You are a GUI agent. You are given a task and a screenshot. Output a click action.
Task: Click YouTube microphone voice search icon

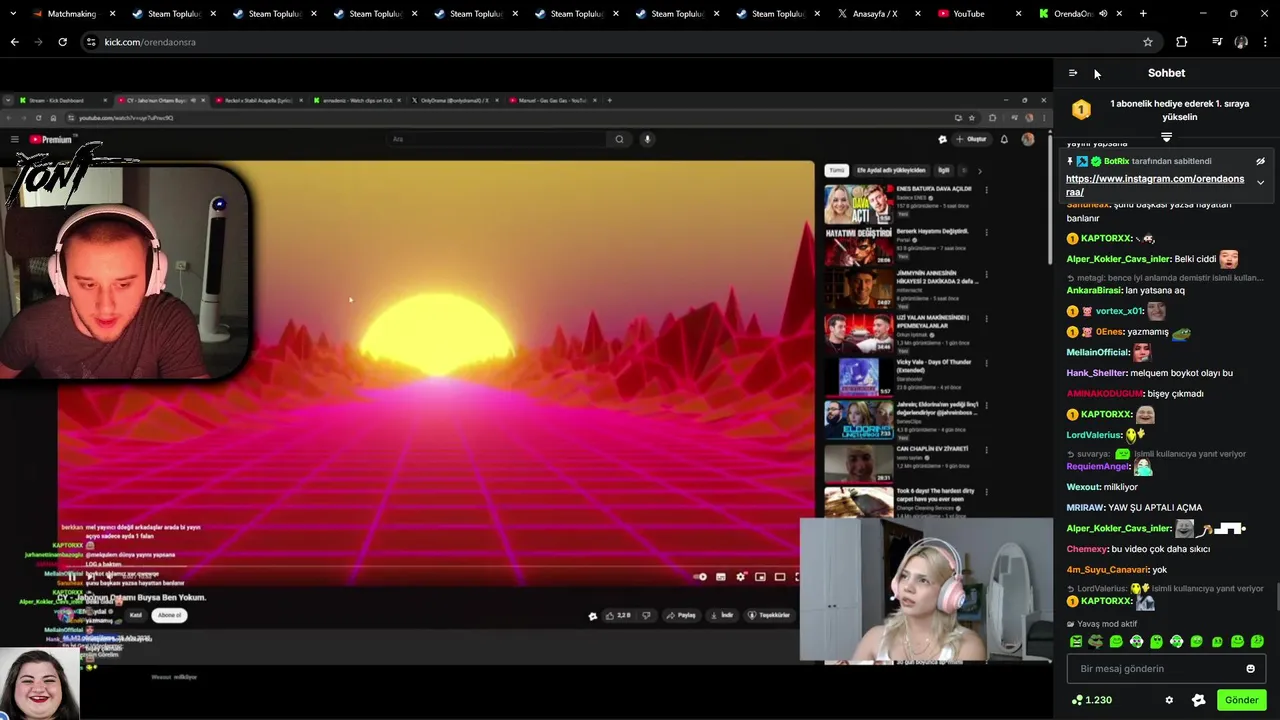pos(647,139)
